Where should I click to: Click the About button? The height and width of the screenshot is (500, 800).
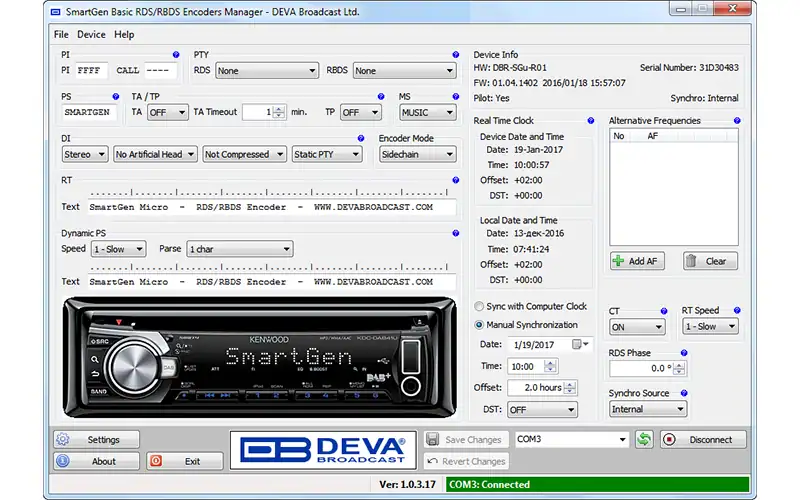(96, 461)
